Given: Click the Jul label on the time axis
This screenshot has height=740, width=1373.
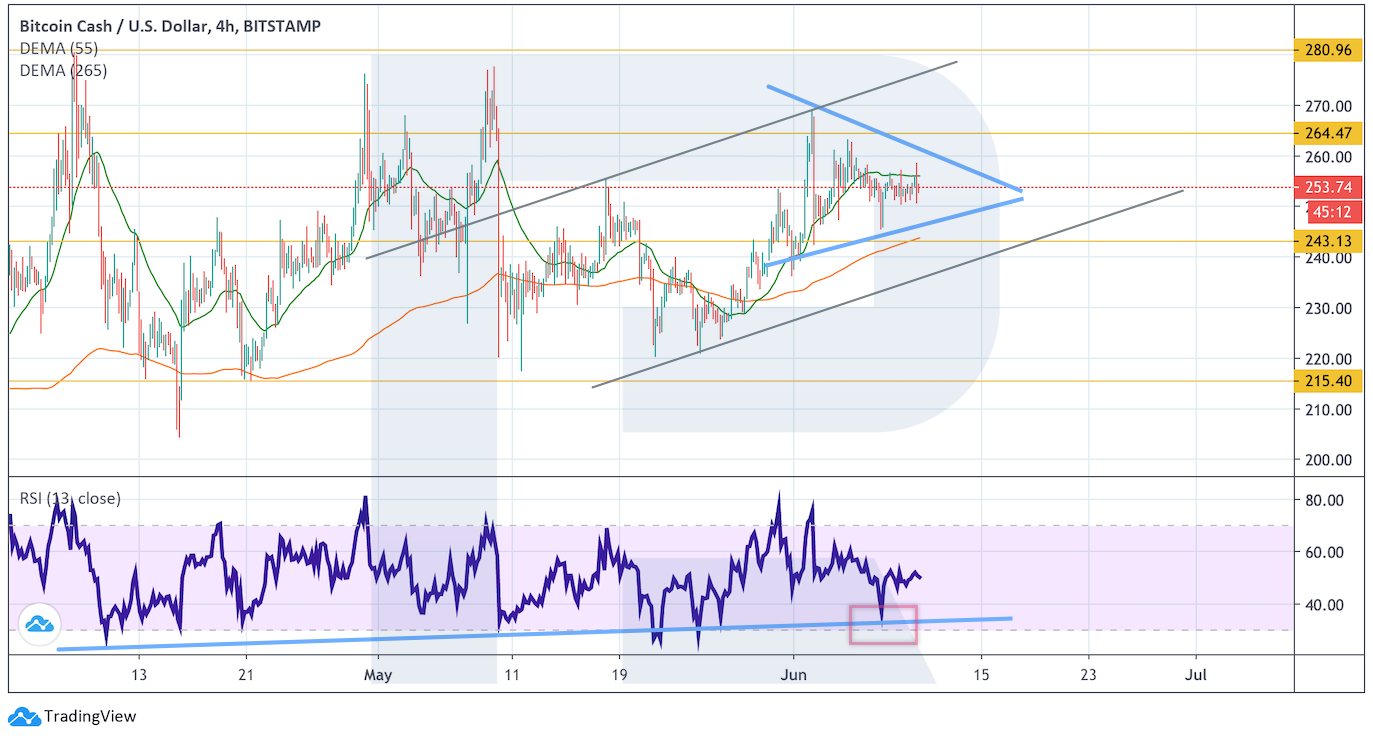Looking at the screenshot, I should pyautogui.click(x=1196, y=675).
